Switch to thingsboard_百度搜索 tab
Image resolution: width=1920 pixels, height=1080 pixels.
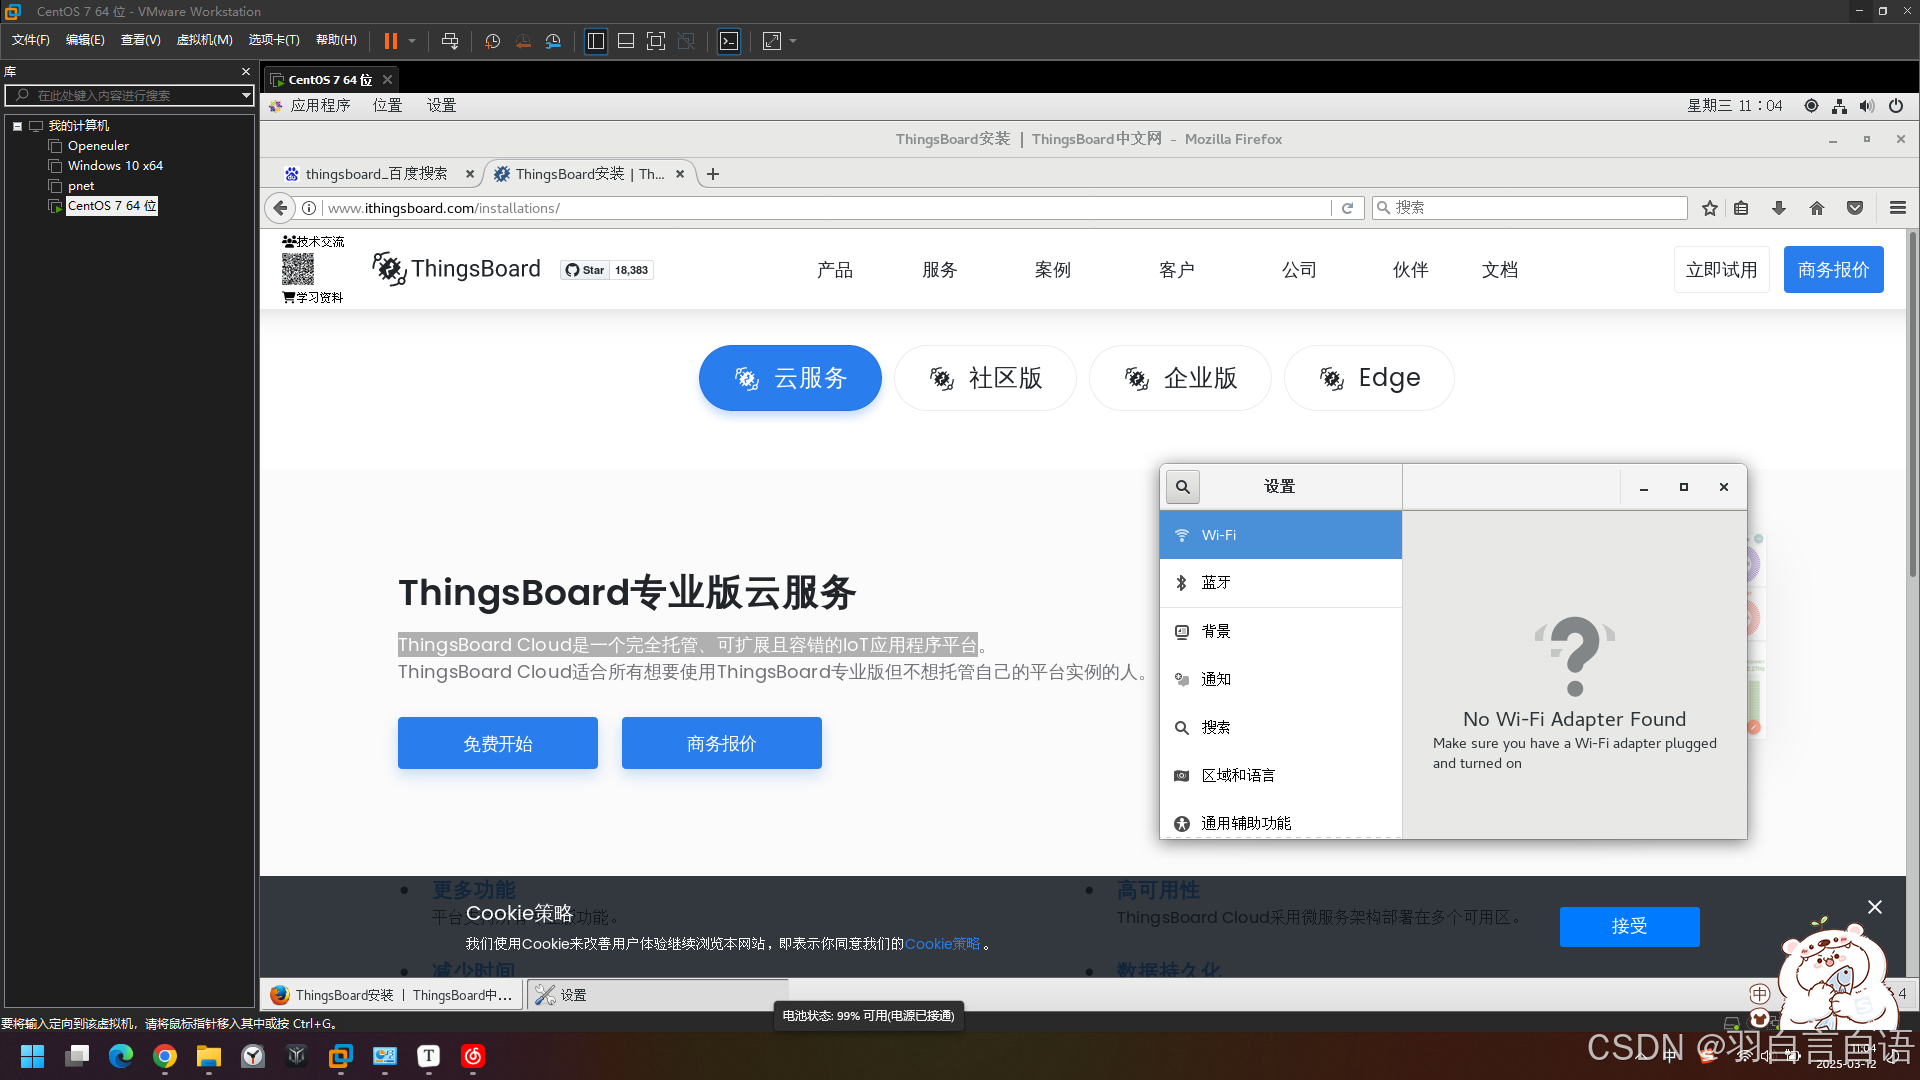point(376,174)
